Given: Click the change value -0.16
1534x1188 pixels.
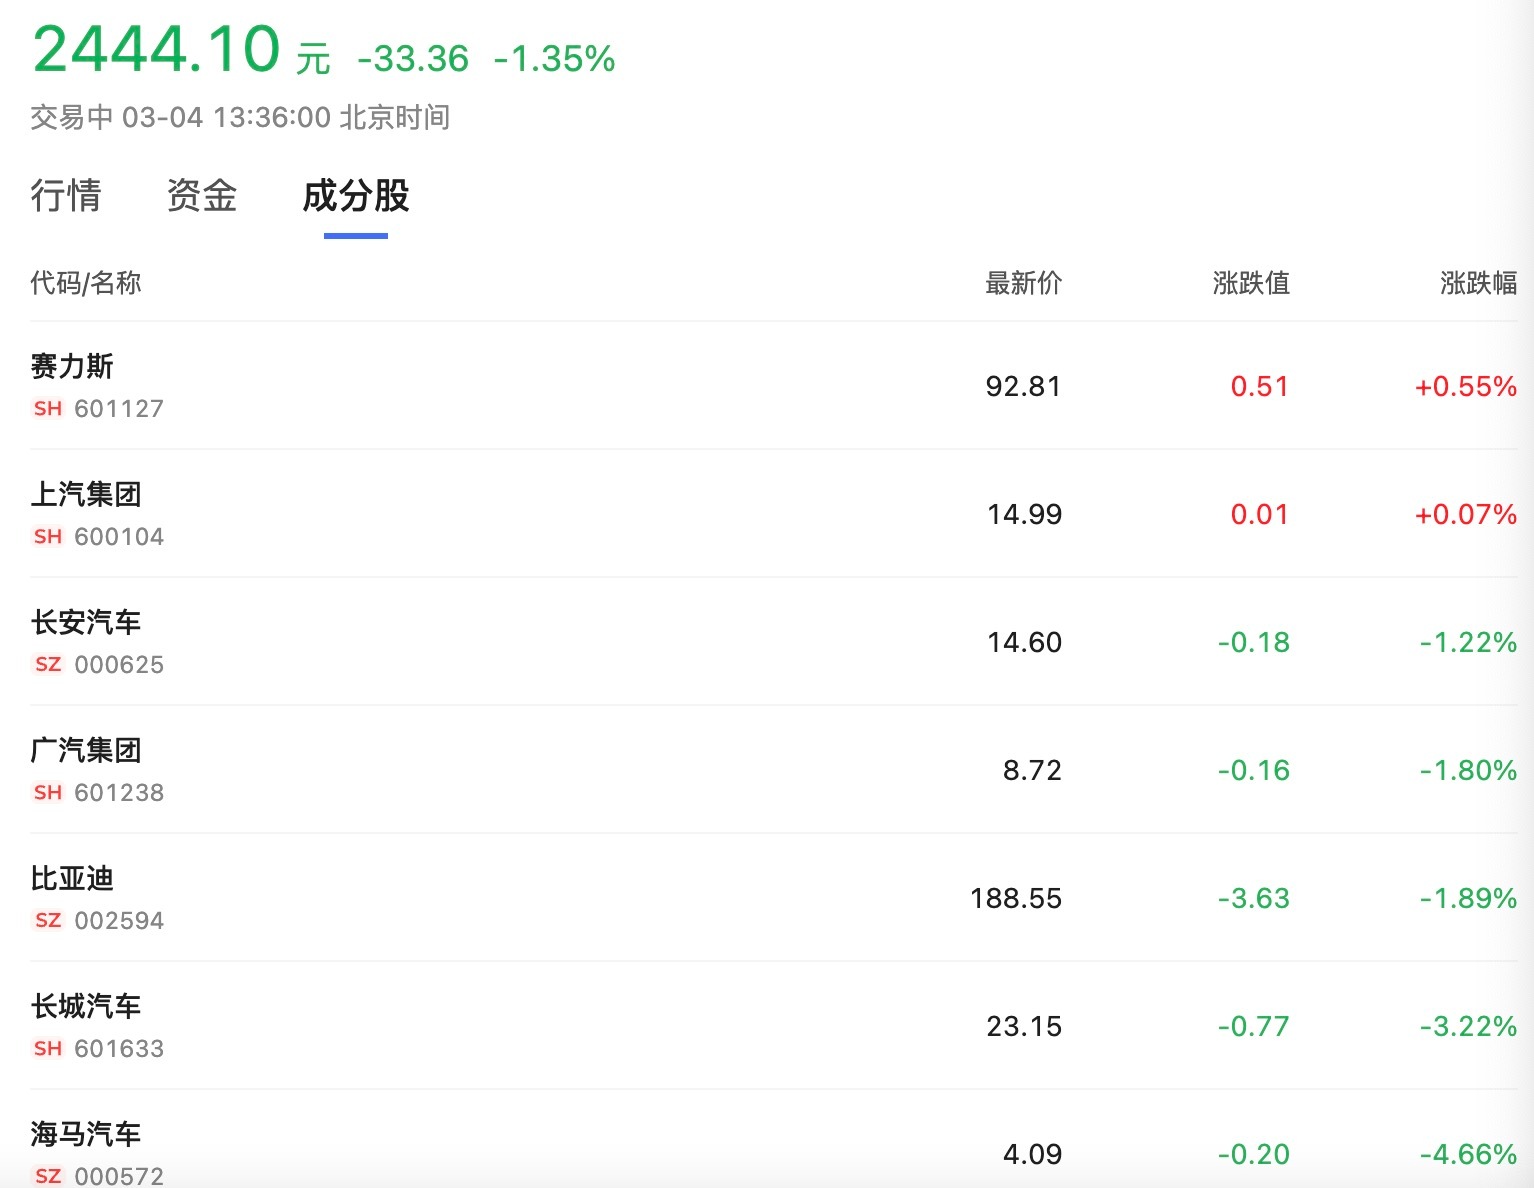Looking at the screenshot, I should pyautogui.click(x=1254, y=770).
